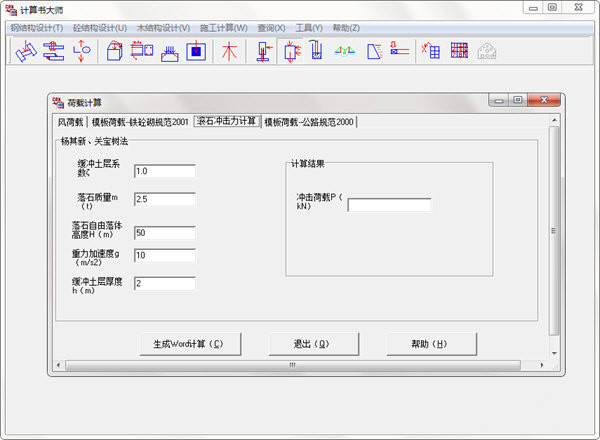This screenshot has height=440, width=600.
Task: Click the concrete cube column icon
Action: pos(114,51)
